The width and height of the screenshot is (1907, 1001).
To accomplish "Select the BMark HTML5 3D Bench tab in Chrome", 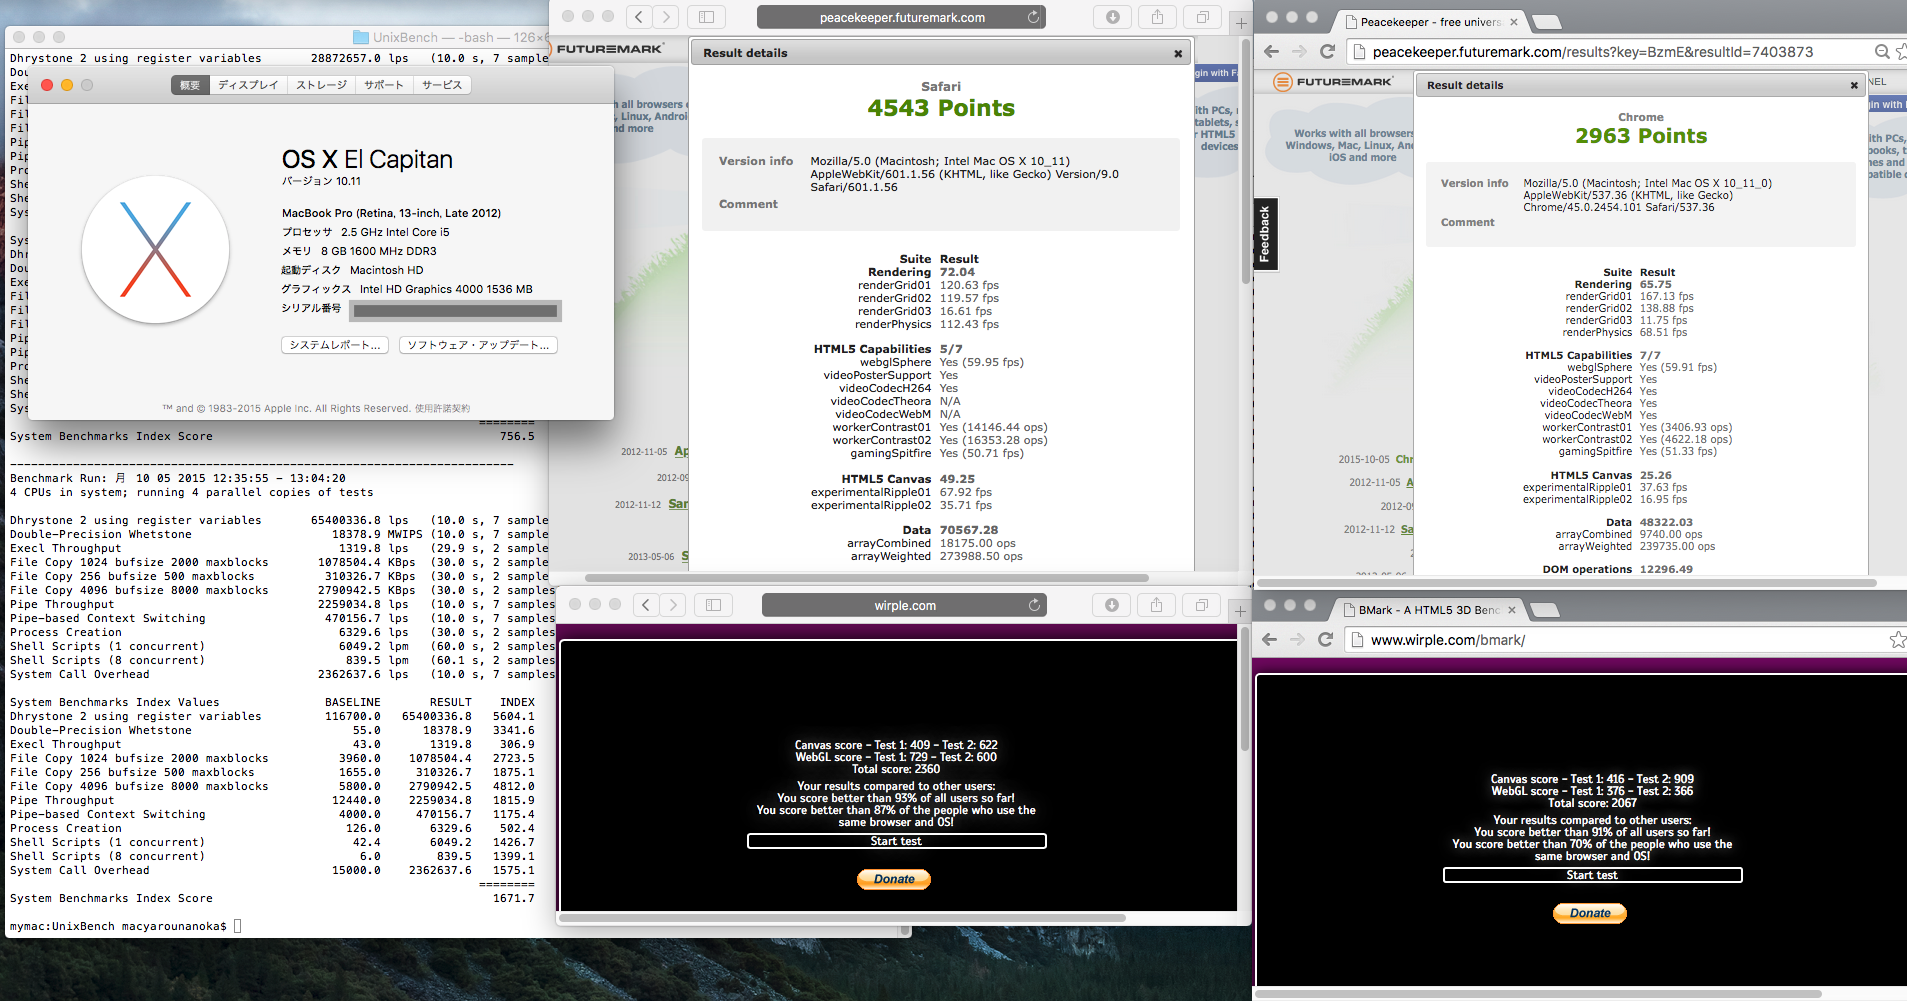I will (1428, 610).
